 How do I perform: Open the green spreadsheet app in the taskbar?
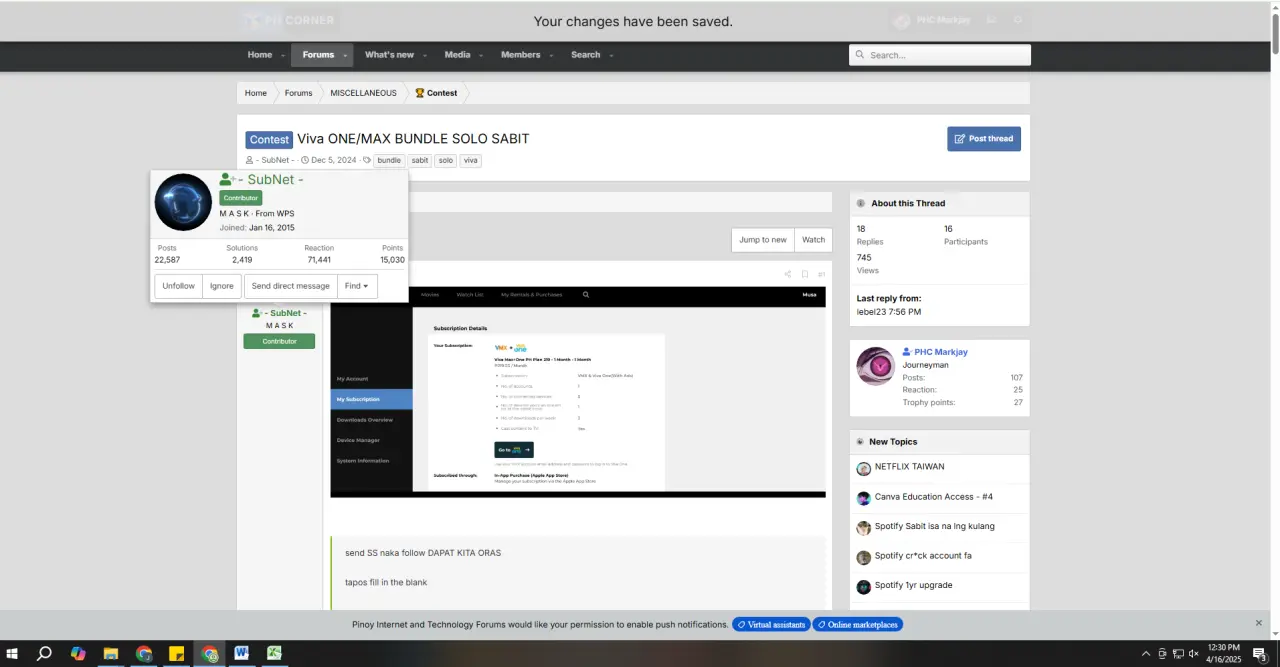pos(273,654)
